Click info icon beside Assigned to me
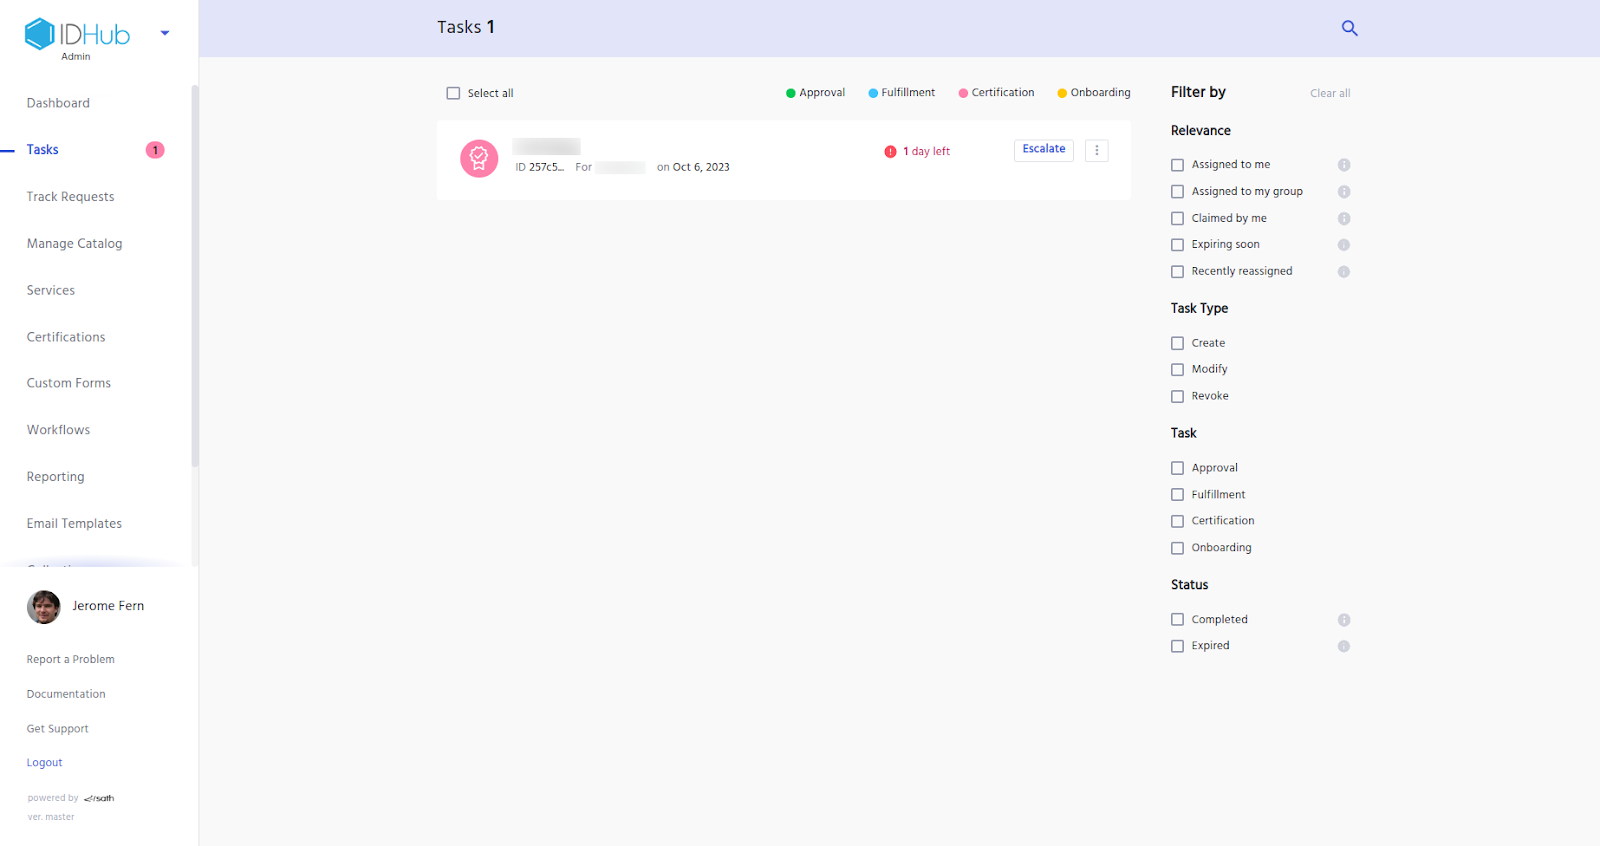 point(1344,165)
